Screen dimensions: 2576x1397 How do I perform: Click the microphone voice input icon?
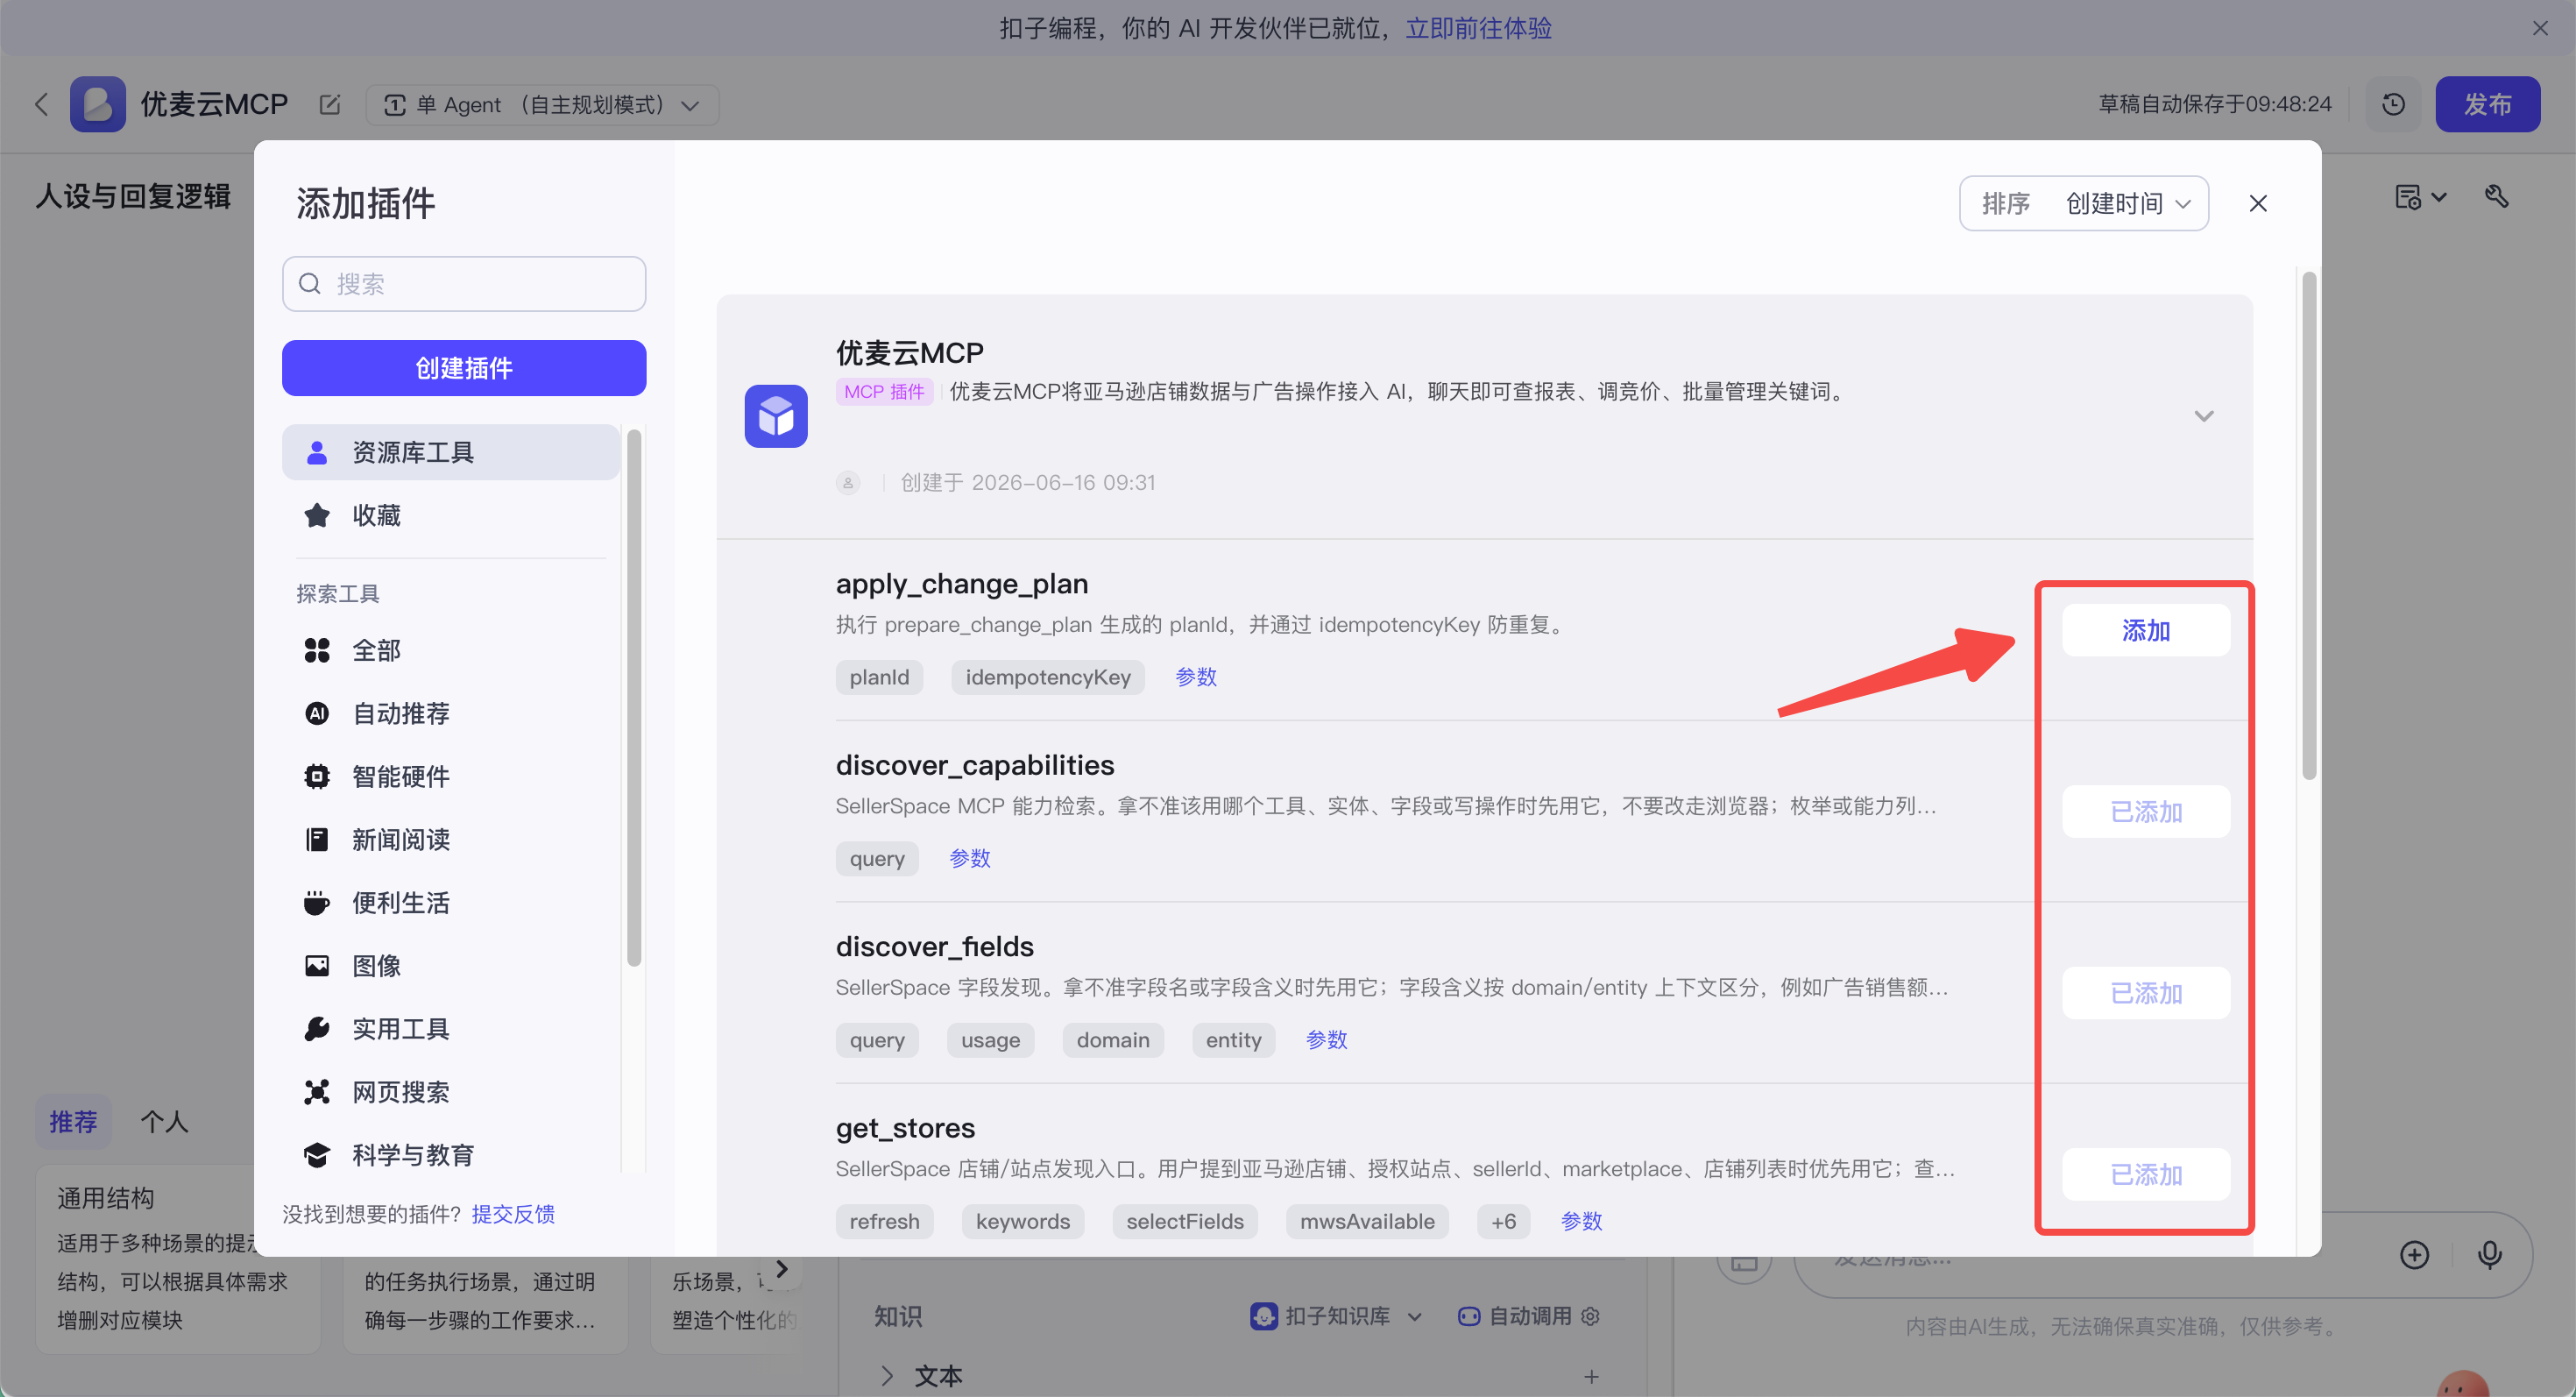click(2490, 1255)
